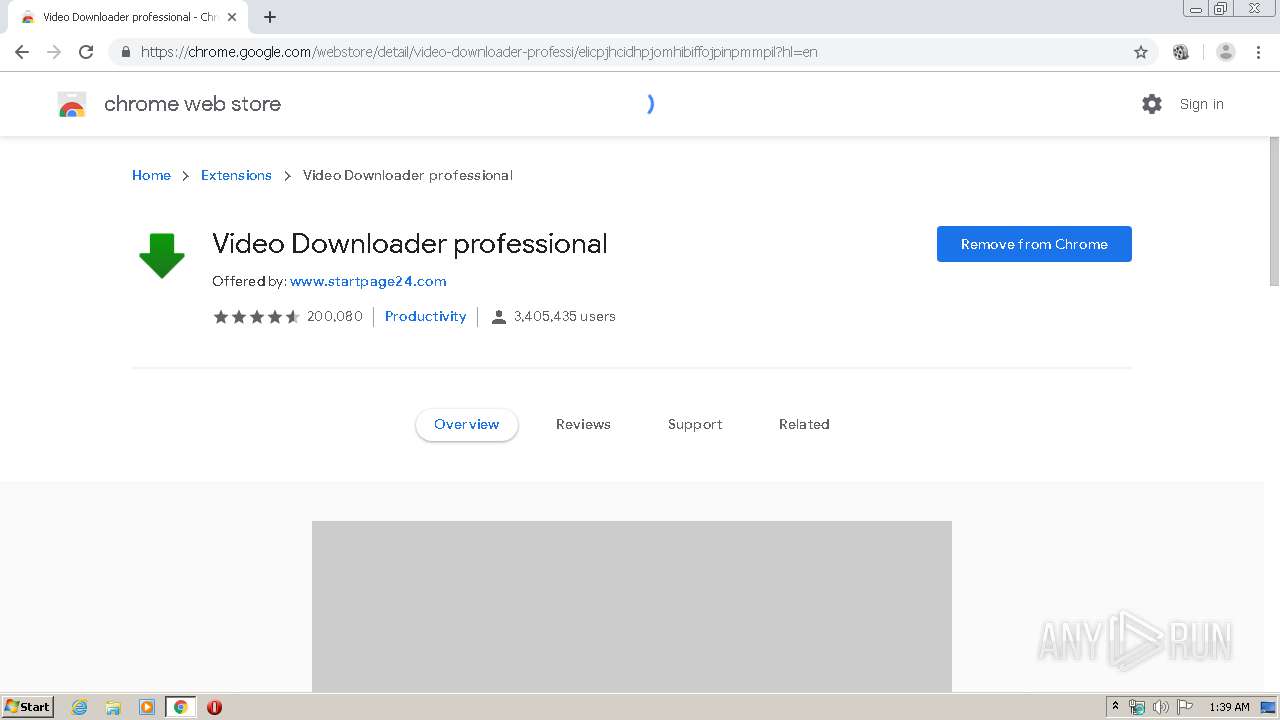Screen dimensions: 1280x720
Task: Click the 200,080 ratings count
Action: tap(335, 316)
